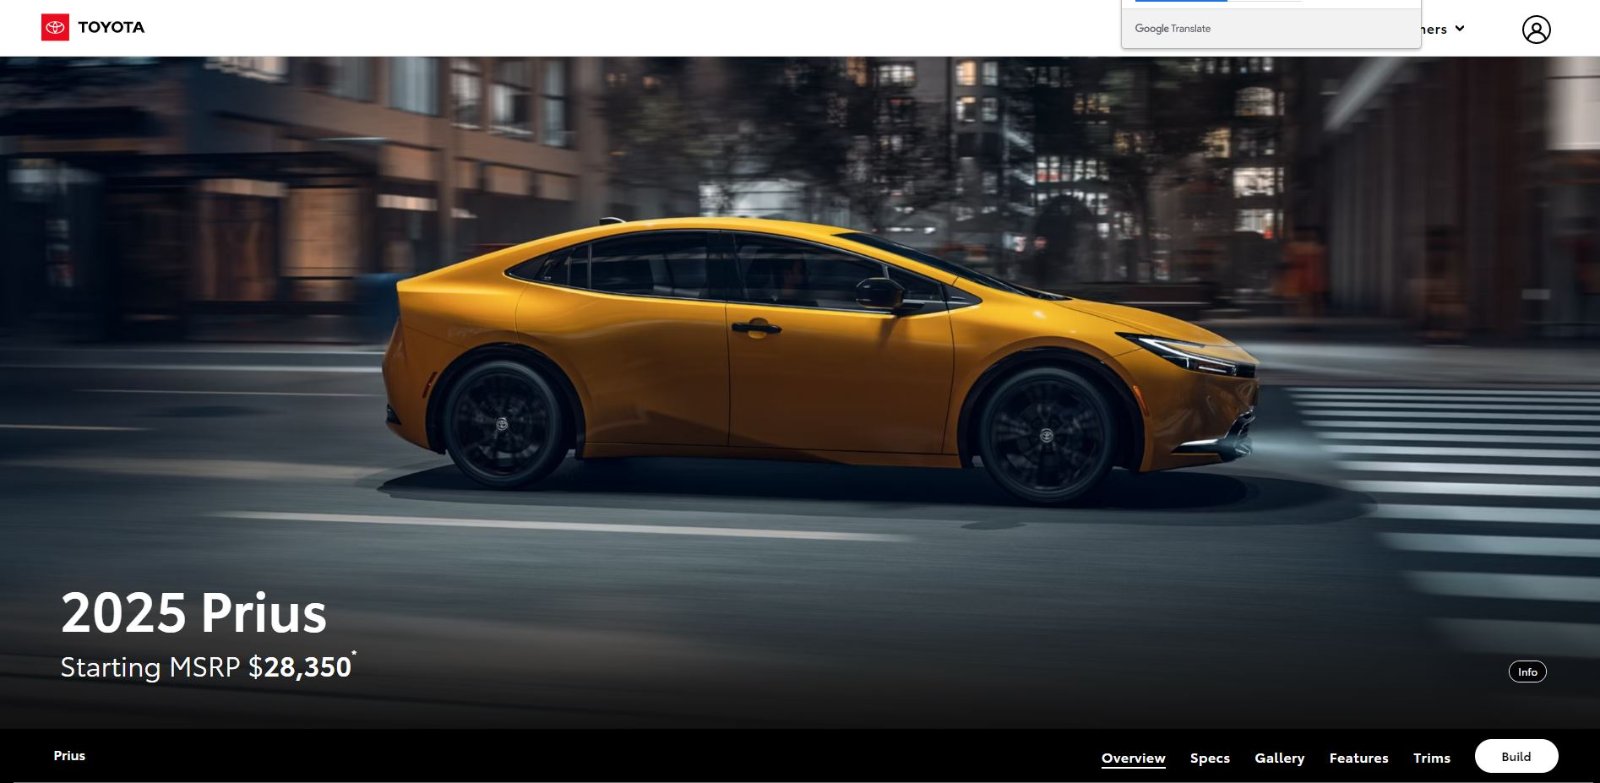Click the Starting MSRP $28,350 text
This screenshot has width=1600, height=783.
(207, 667)
